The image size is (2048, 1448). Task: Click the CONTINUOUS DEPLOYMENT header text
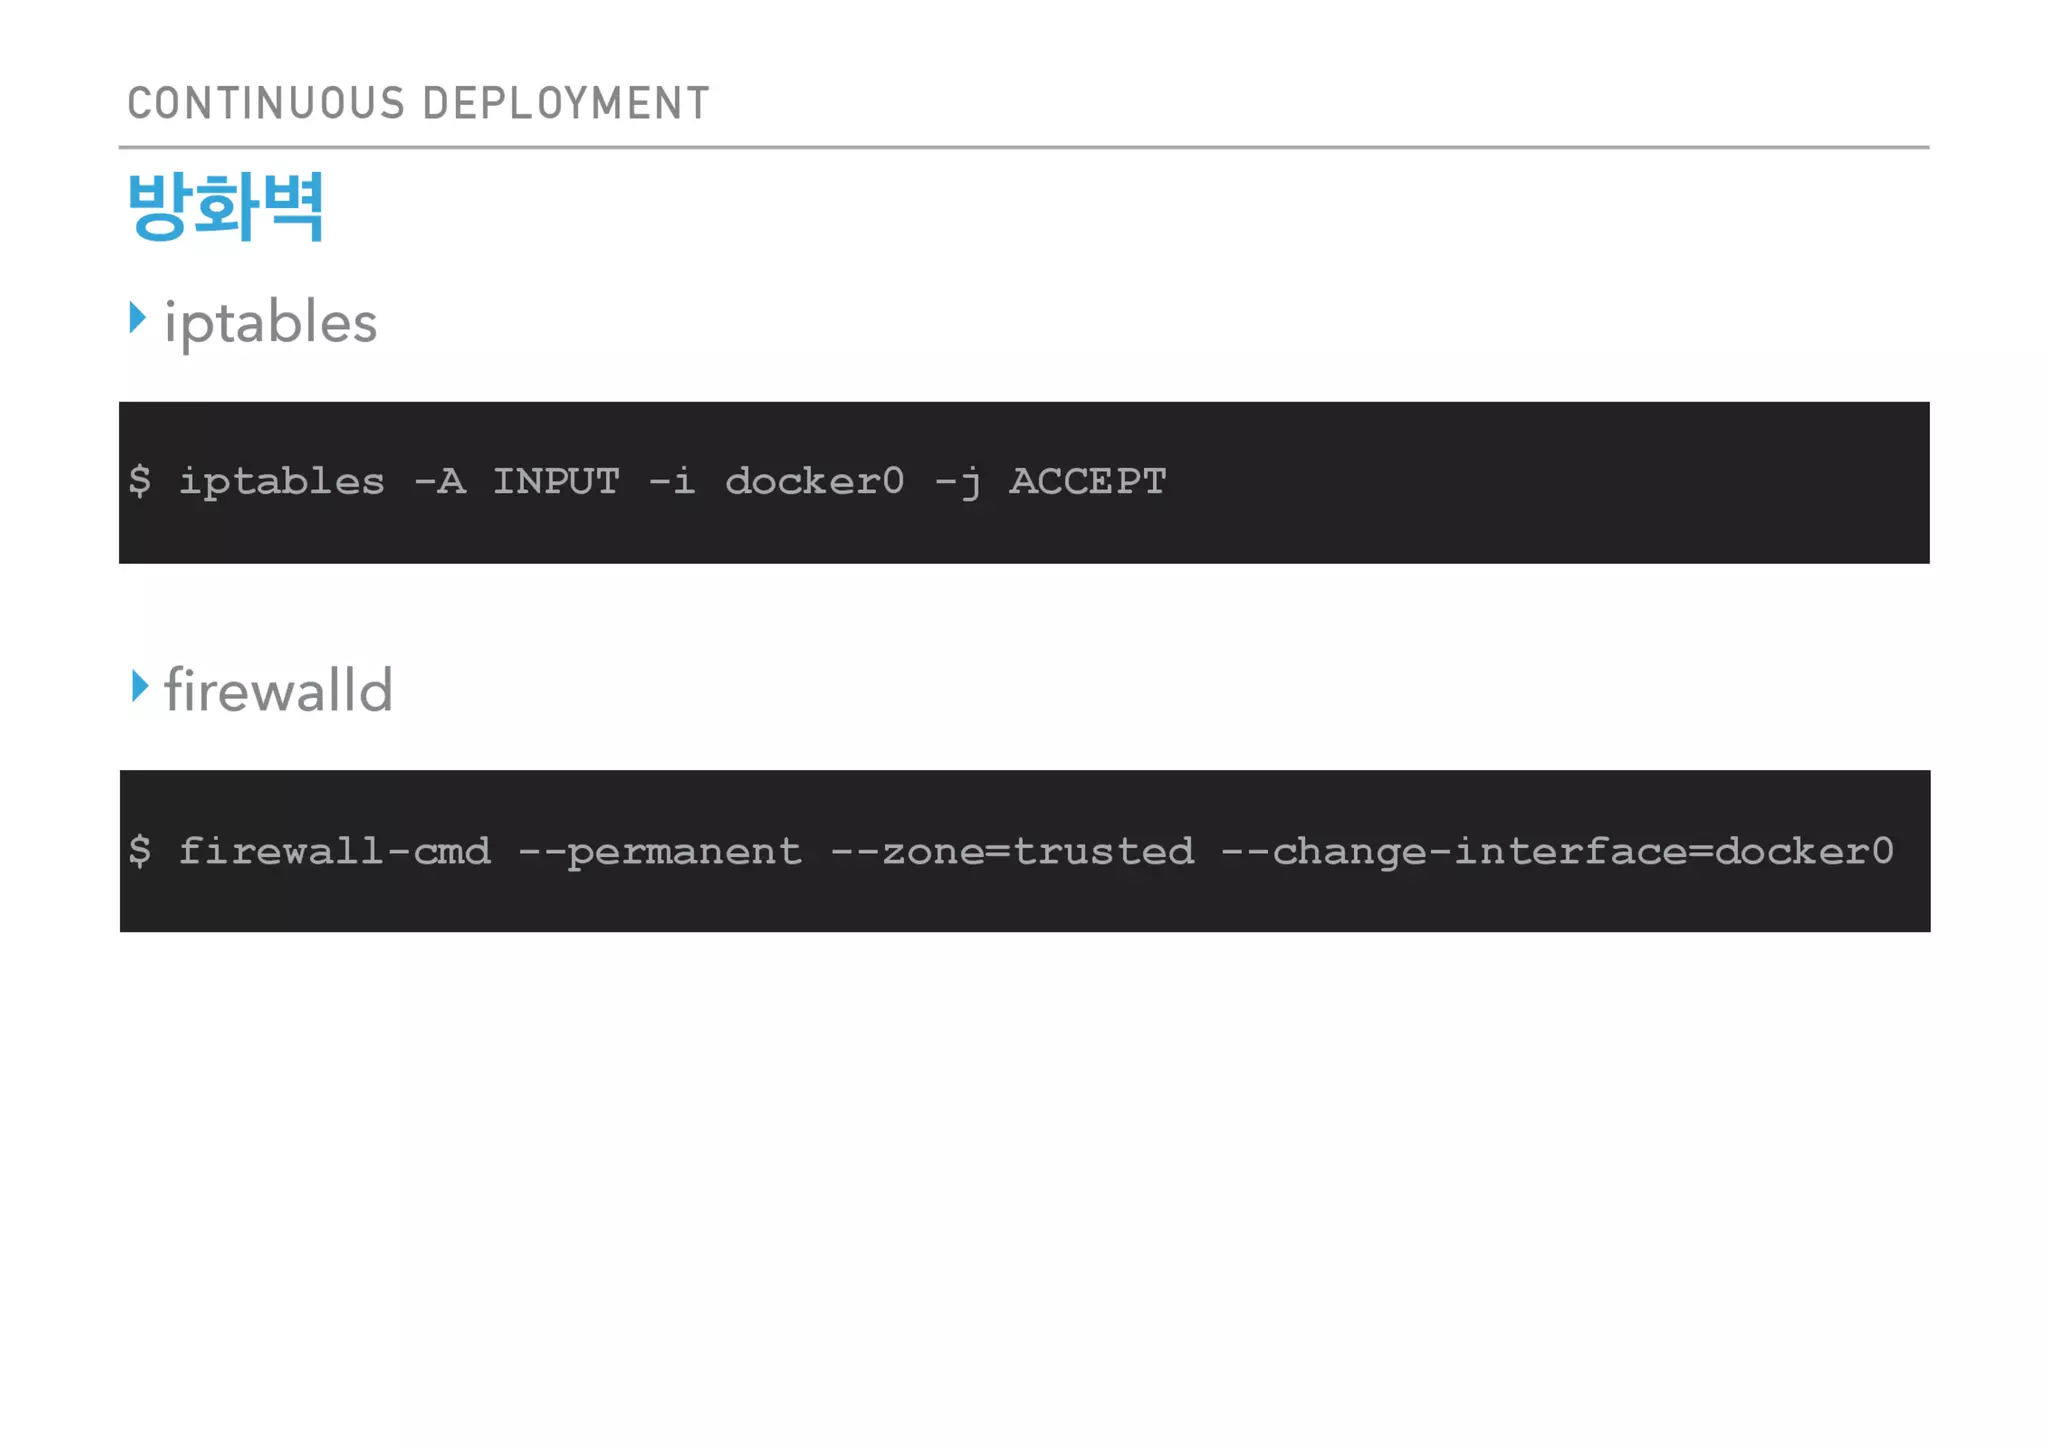pyautogui.click(x=418, y=104)
